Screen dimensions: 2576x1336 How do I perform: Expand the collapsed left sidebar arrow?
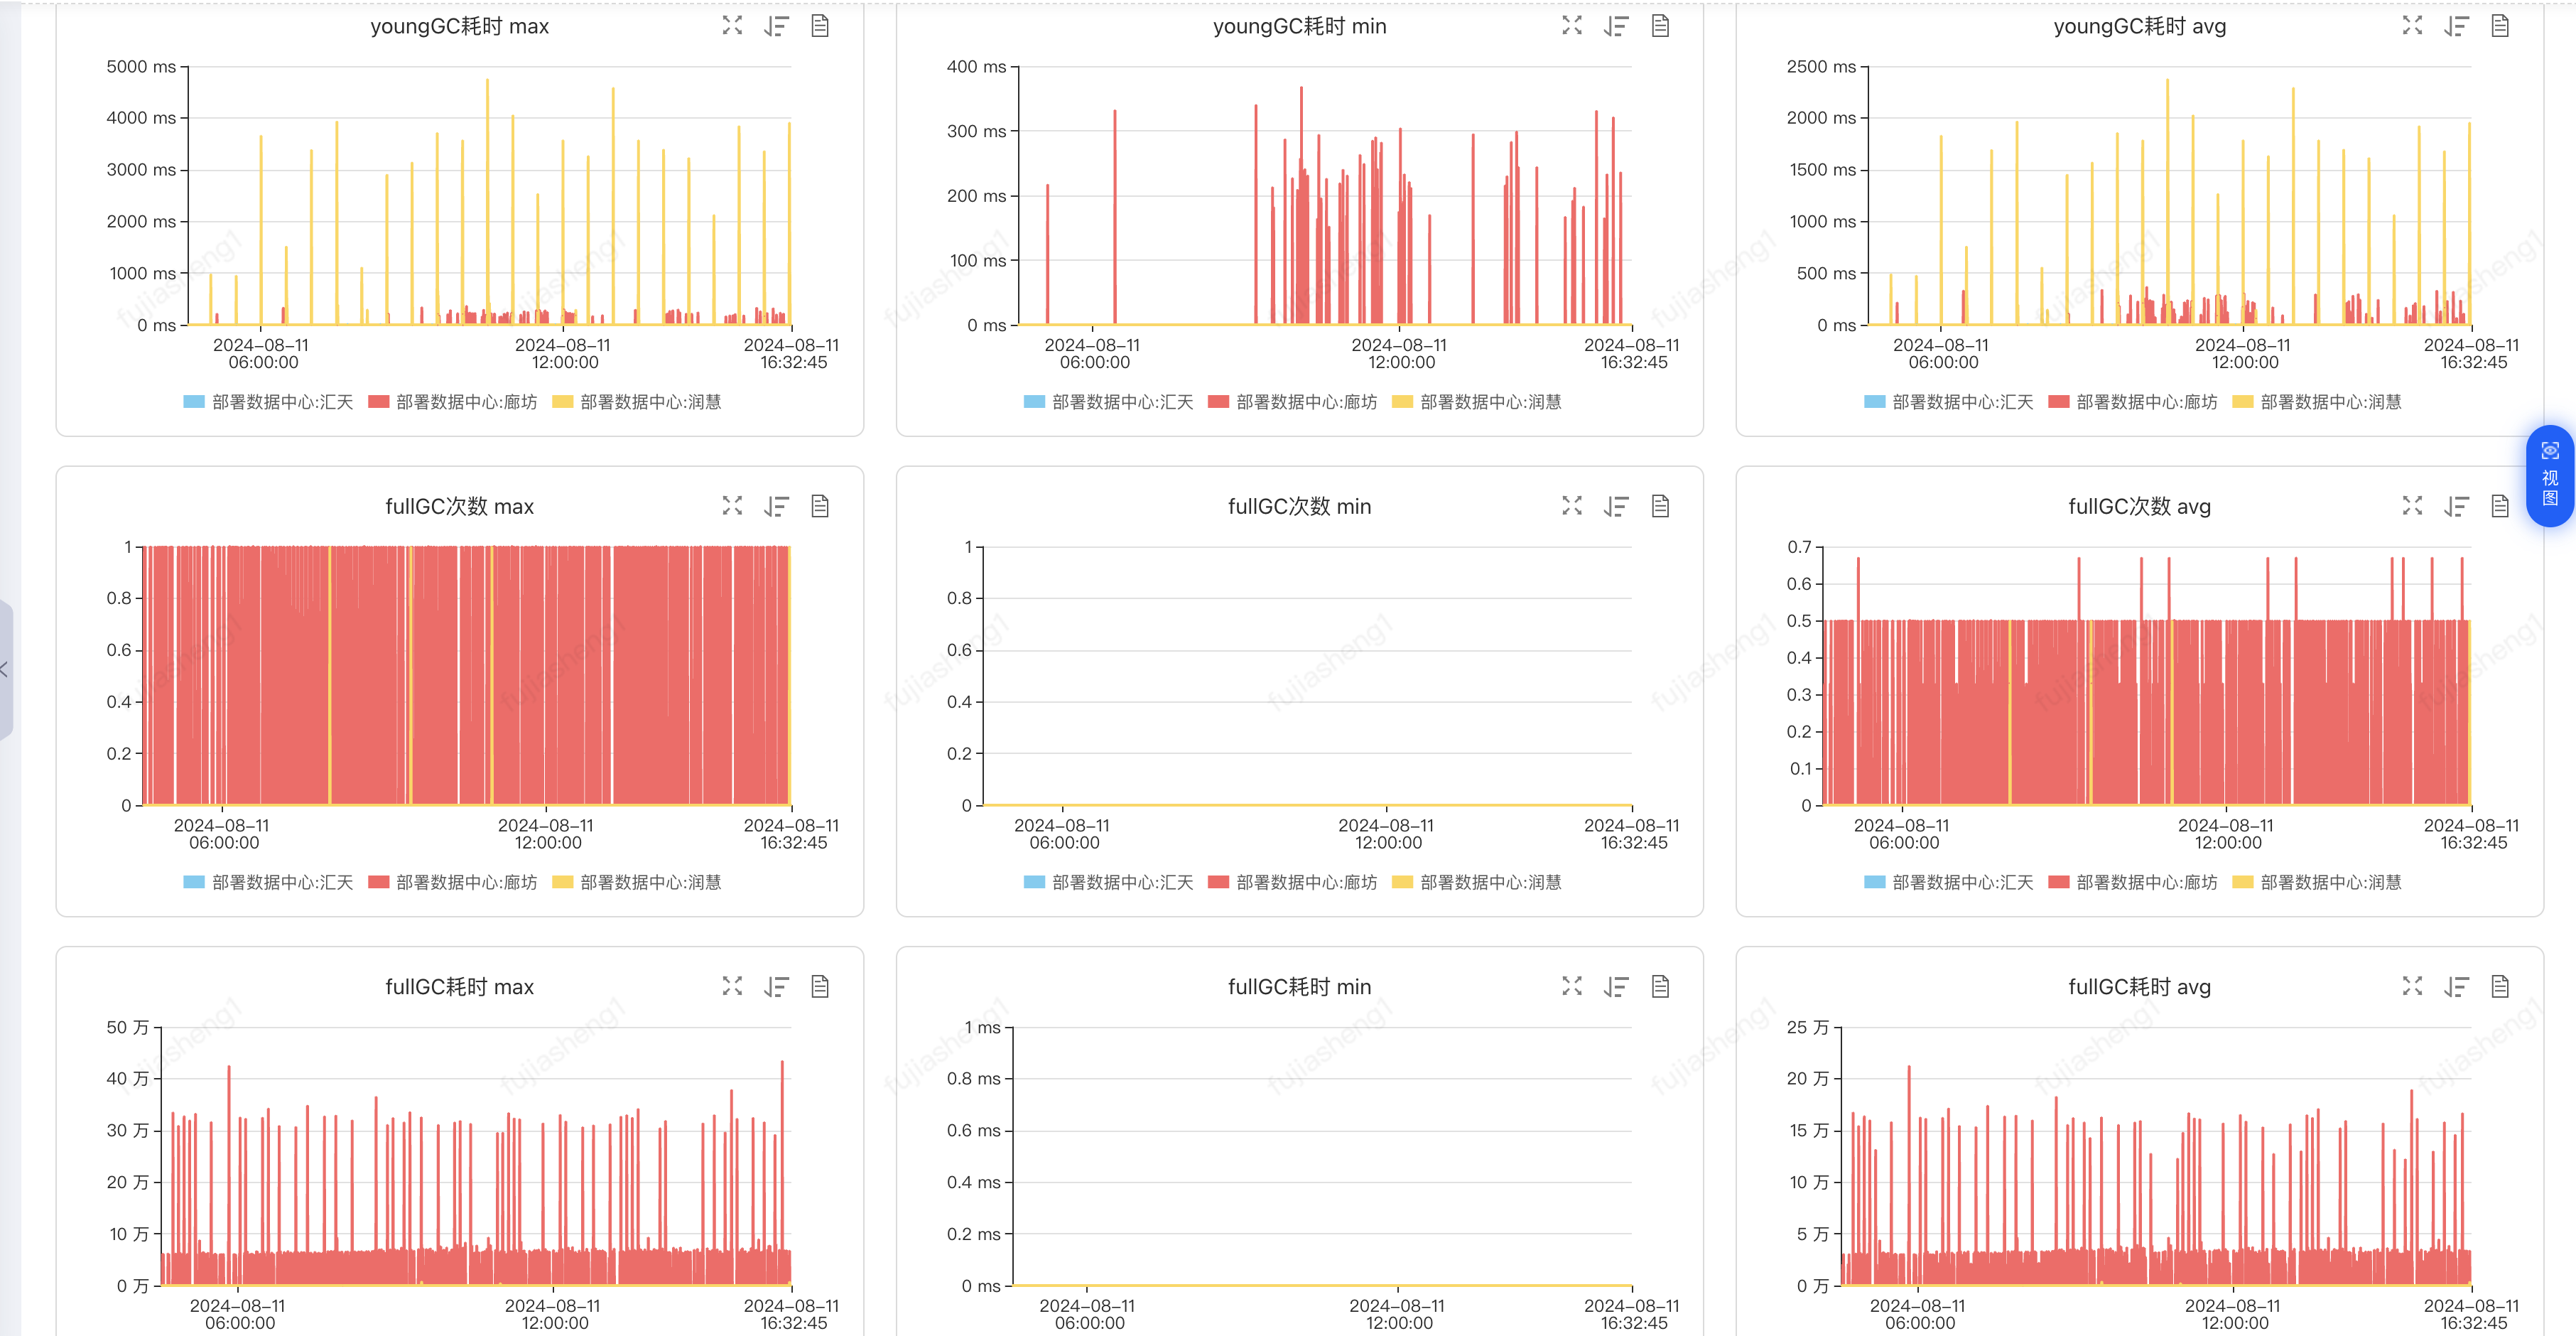[5, 669]
